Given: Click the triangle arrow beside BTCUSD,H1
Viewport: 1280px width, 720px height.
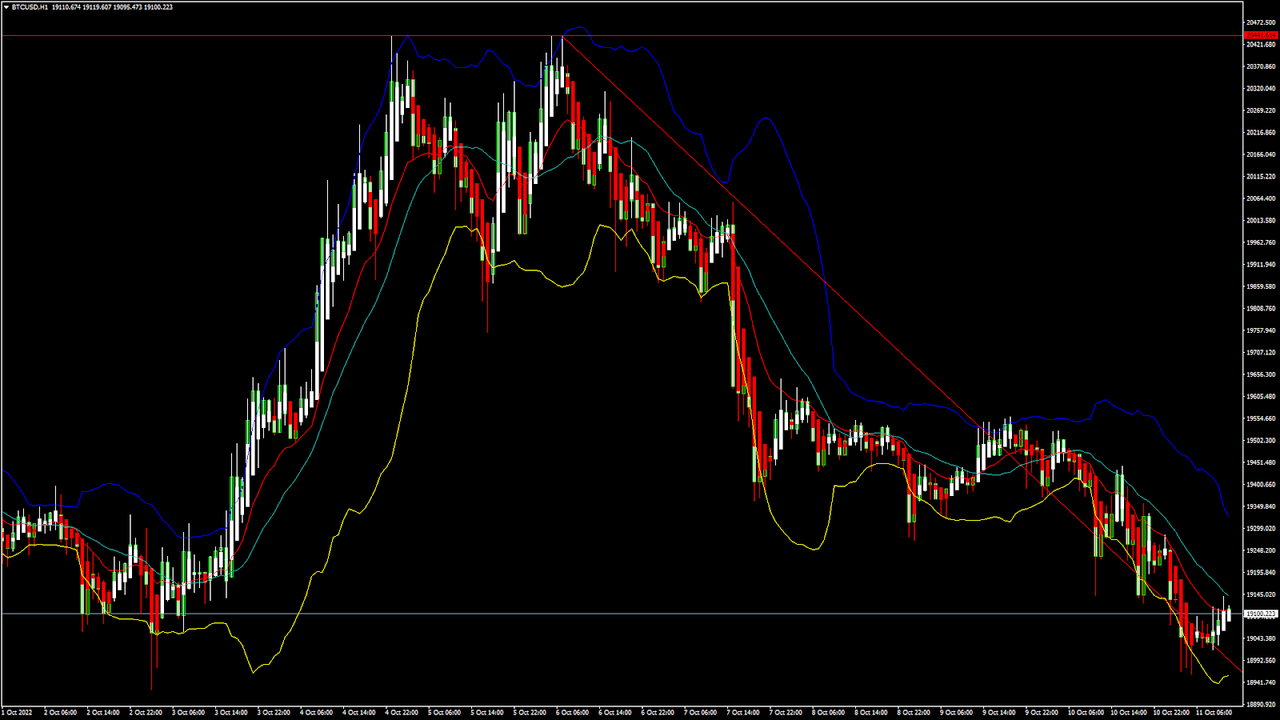Looking at the screenshot, I should (x=5, y=6).
